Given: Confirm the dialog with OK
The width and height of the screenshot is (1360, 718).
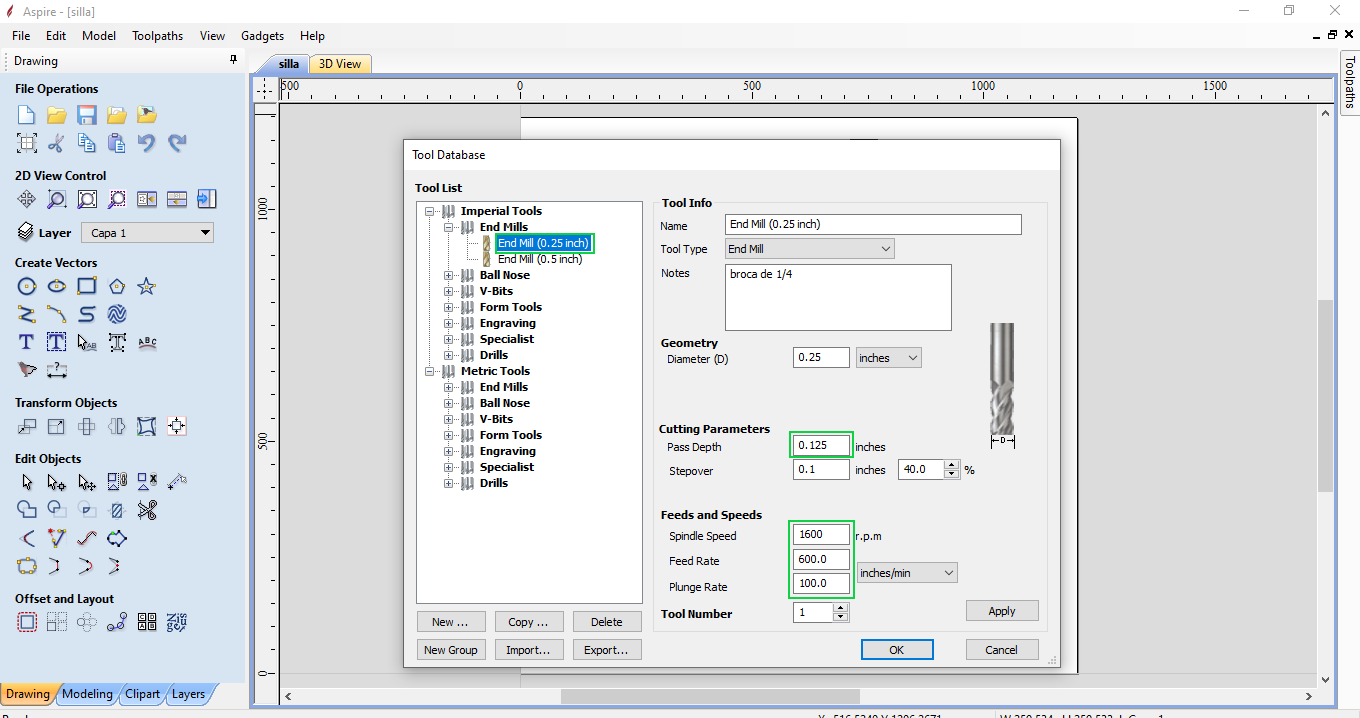Looking at the screenshot, I should point(897,650).
